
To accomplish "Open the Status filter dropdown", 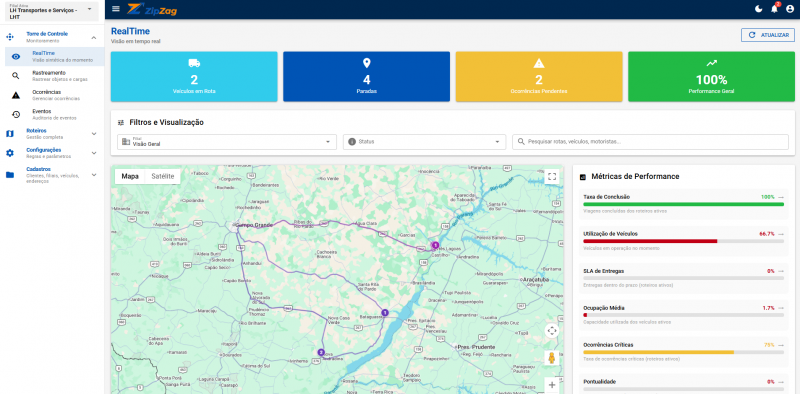I will coord(424,142).
